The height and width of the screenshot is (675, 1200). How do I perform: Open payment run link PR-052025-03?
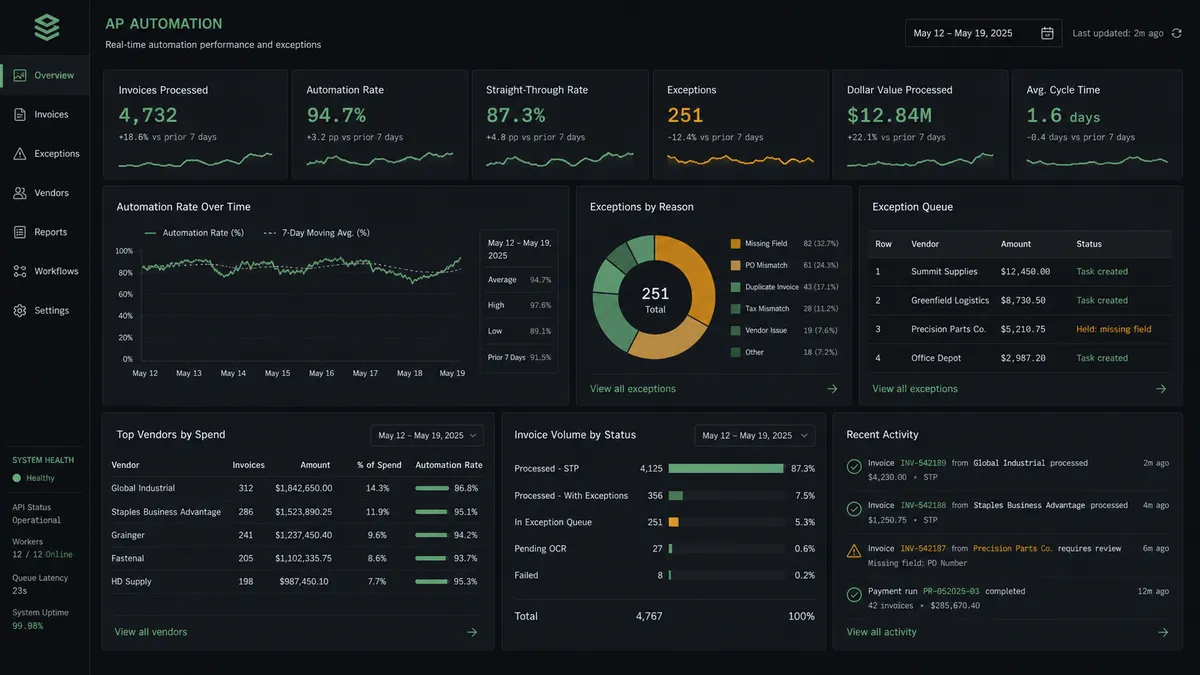[951, 591]
